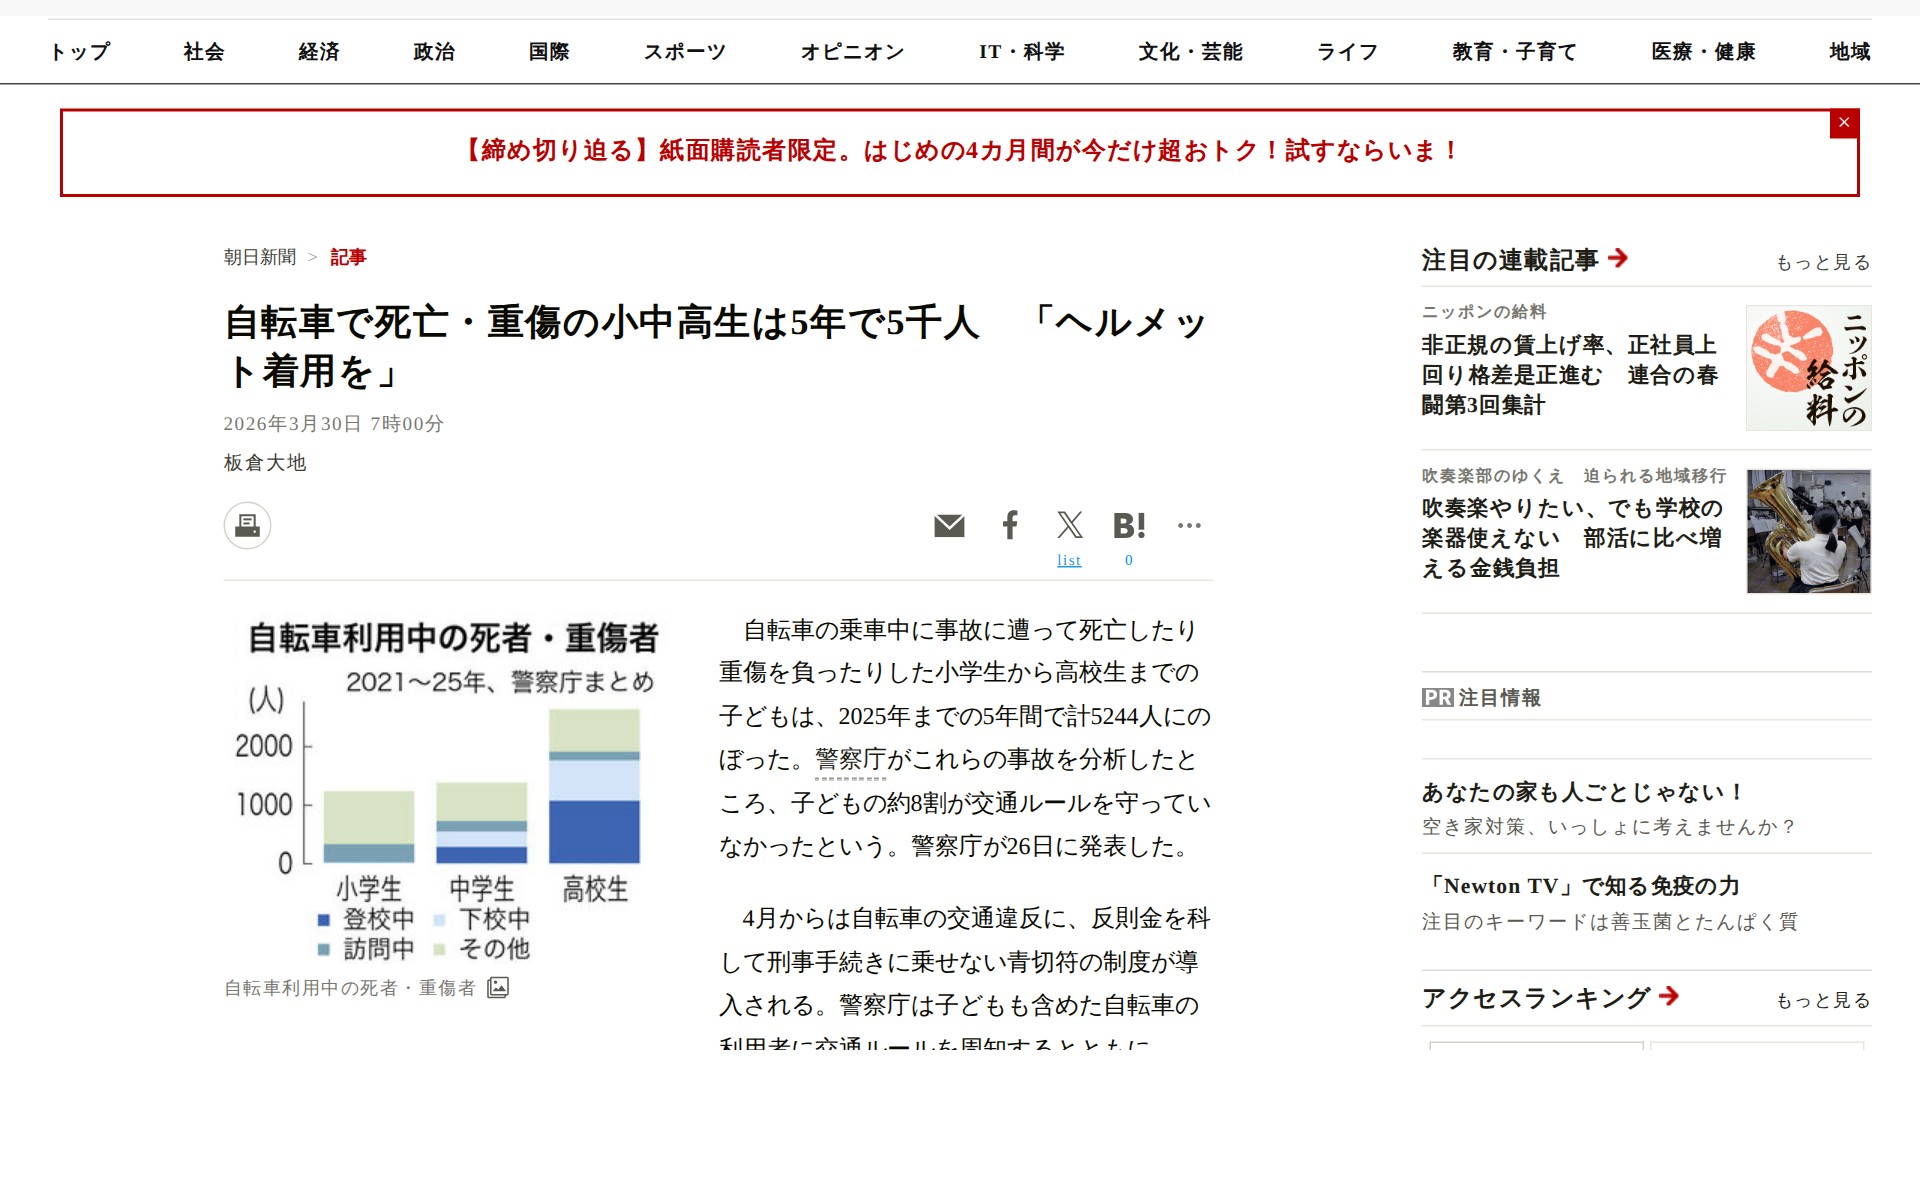Open the image gallery icon next to the chart caption
Image resolution: width=1920 pixels, height=1200 pixels.
point(497,987)
